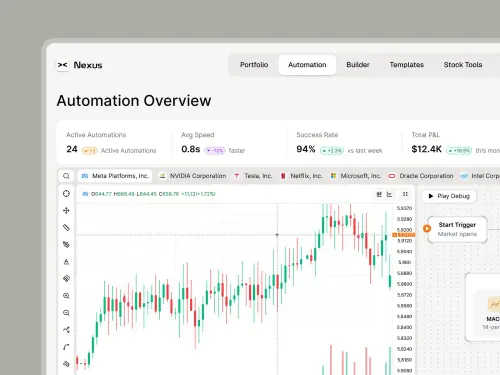500x375 pixels.
Task: Click the 'vs last week' text
Action: [365, 151]
